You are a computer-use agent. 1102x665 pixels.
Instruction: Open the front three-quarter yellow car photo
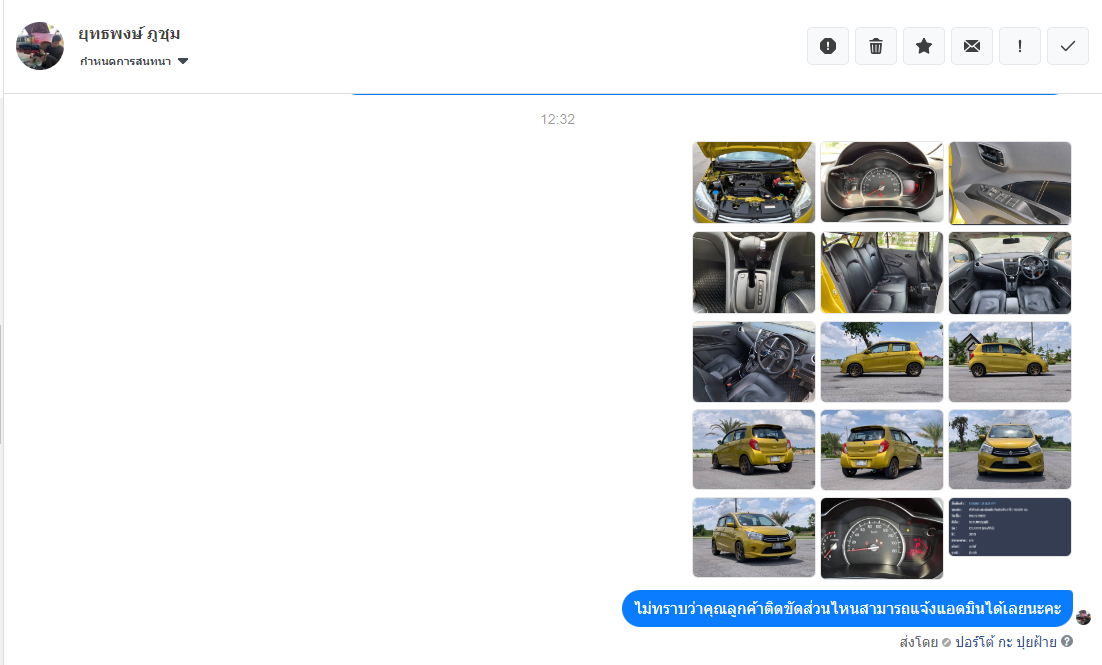pyautogui.click(x=754, y=538)
